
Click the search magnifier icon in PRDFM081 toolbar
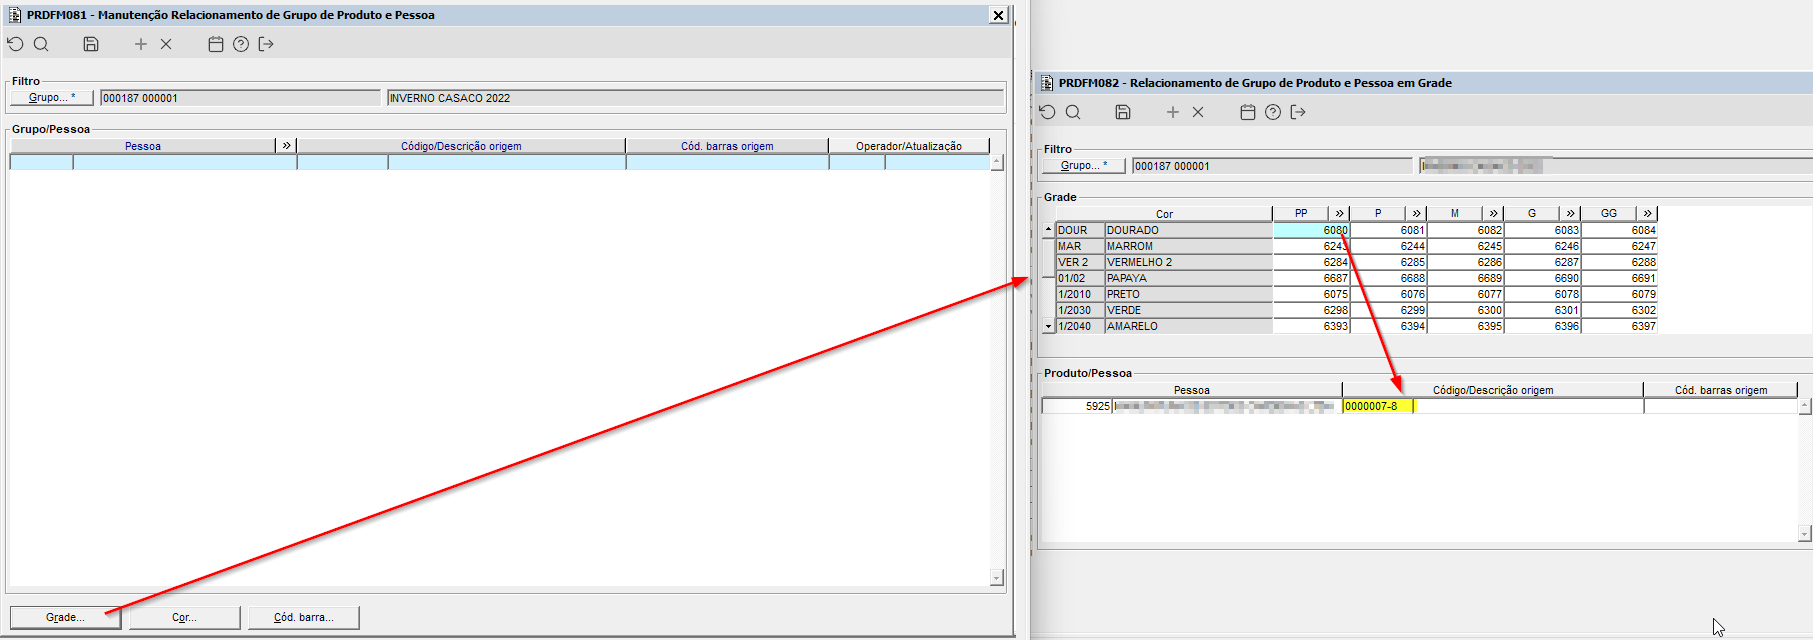[x=41, y=44]
